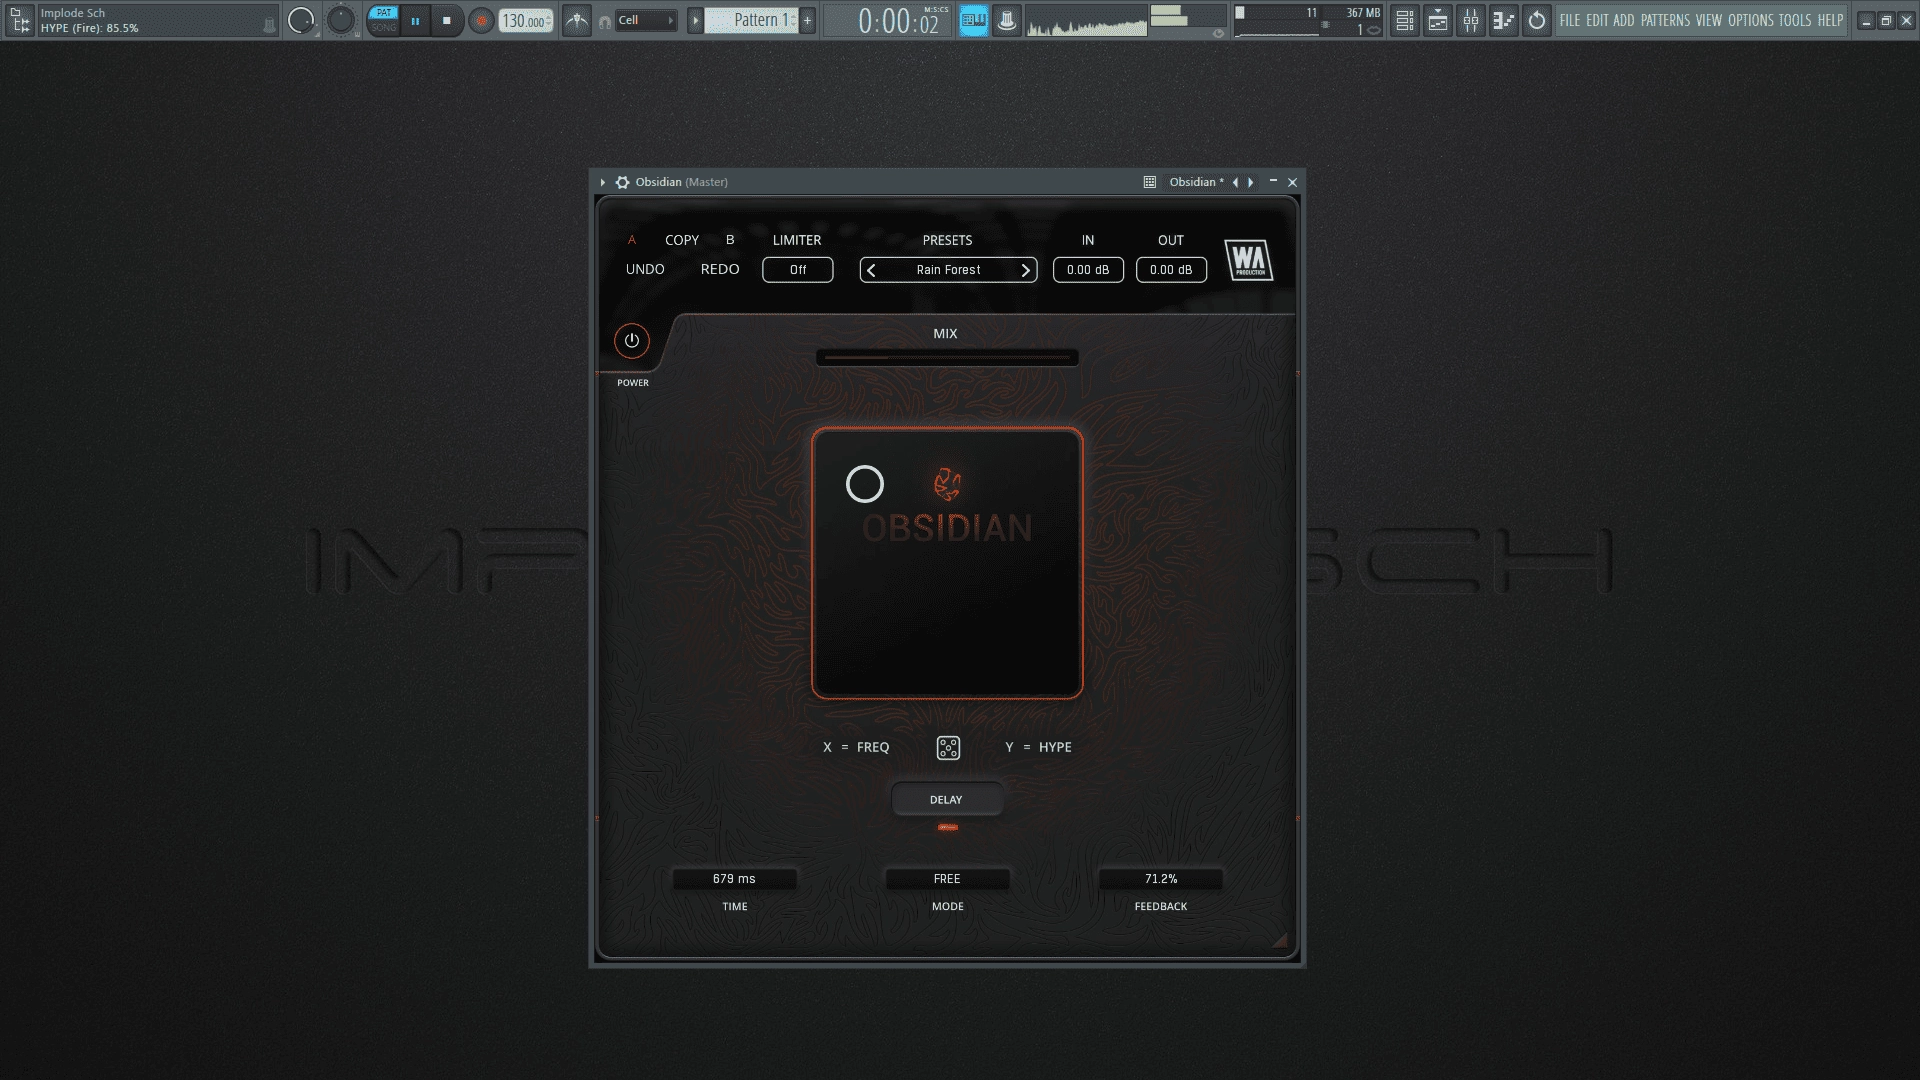1920x1080 pixels.
Task: Go to next wrapper preset with the right triangle
Action: (1251, 182)
